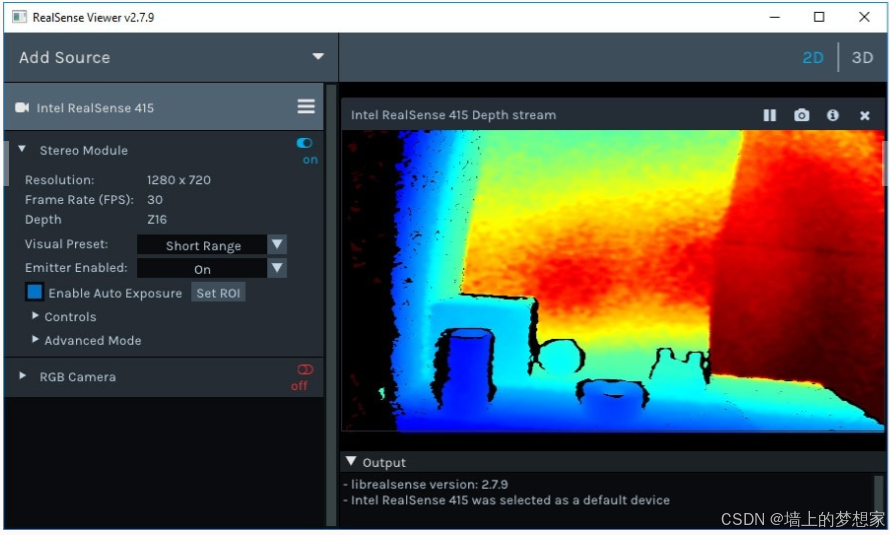890x535 pixels.
Task: Click the Frame Rate value 30
Action: [155, 200]
